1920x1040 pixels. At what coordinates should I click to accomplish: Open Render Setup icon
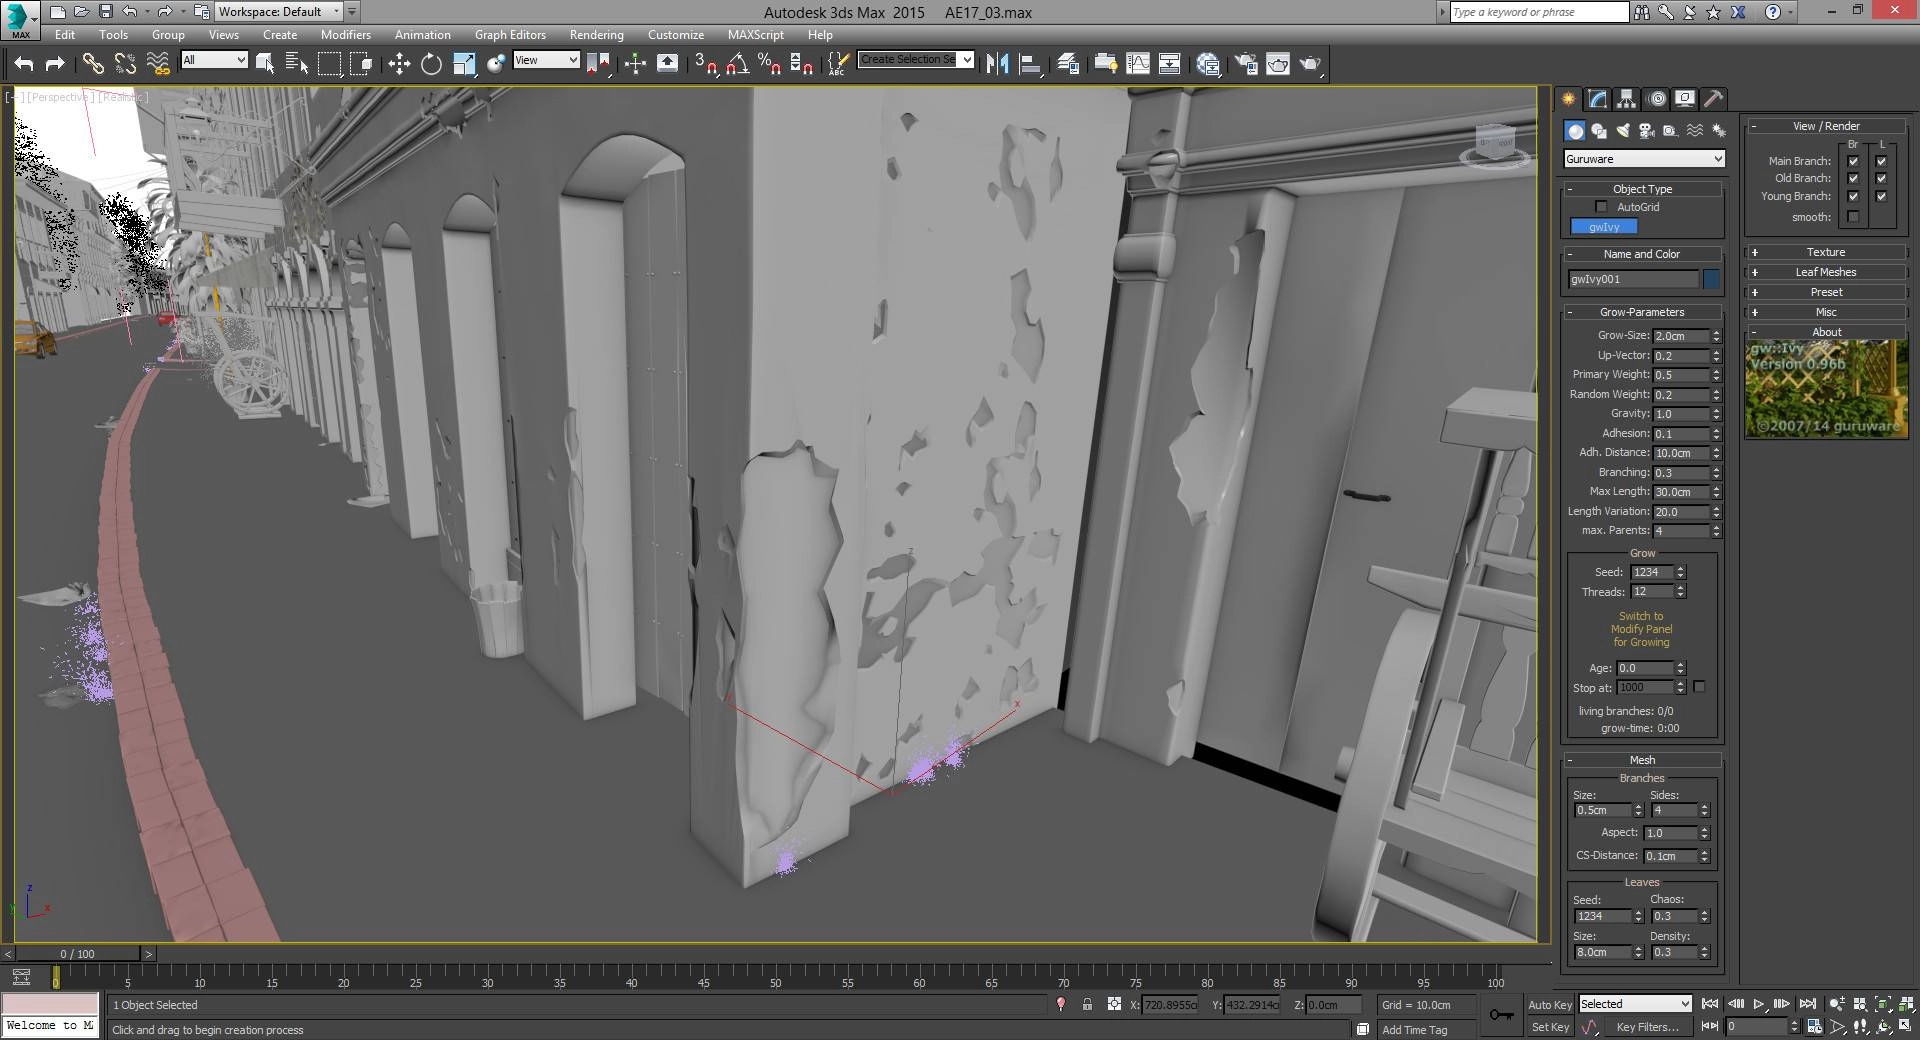tap(1246, 64)
